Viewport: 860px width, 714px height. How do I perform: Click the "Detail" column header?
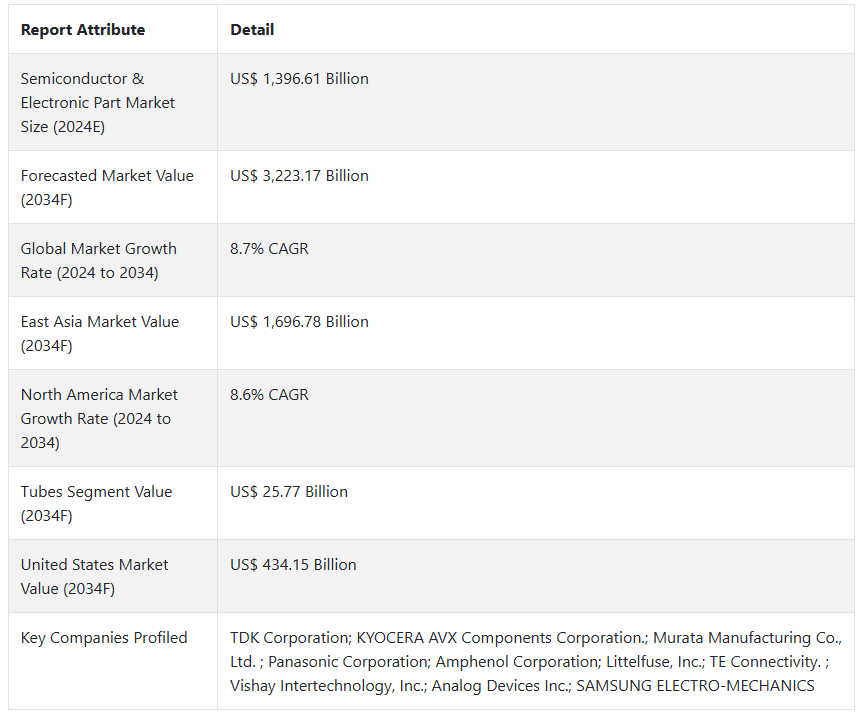click(x=252, y=30)
